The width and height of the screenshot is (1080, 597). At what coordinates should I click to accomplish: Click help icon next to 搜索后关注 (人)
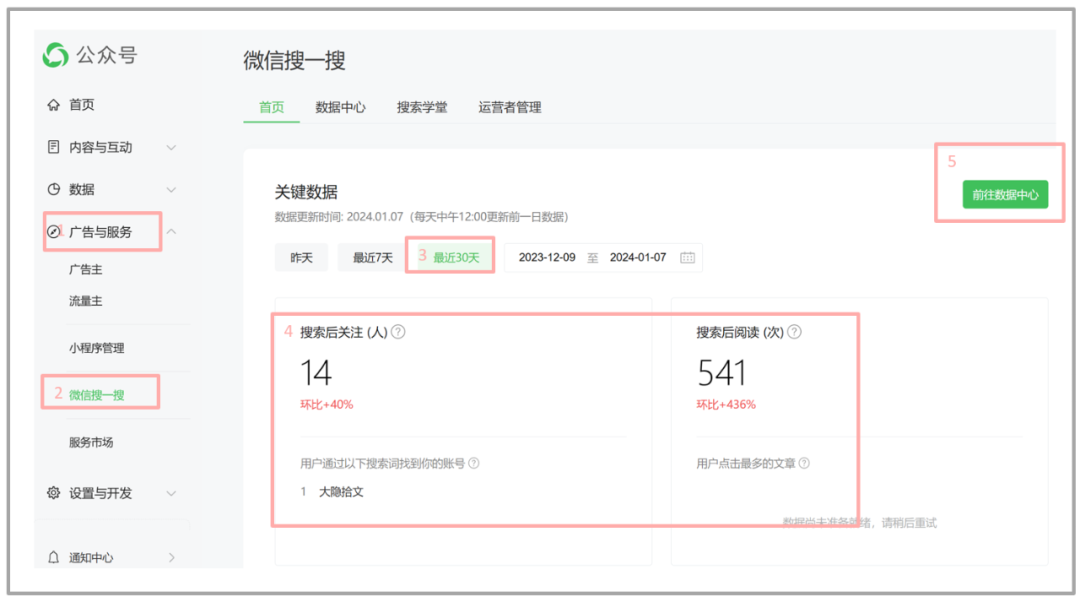click(398, 332)
